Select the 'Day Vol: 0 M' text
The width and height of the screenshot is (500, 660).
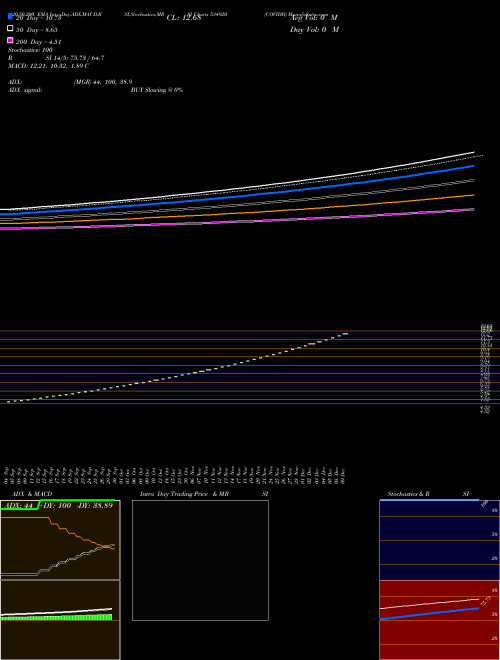(314, 30)
